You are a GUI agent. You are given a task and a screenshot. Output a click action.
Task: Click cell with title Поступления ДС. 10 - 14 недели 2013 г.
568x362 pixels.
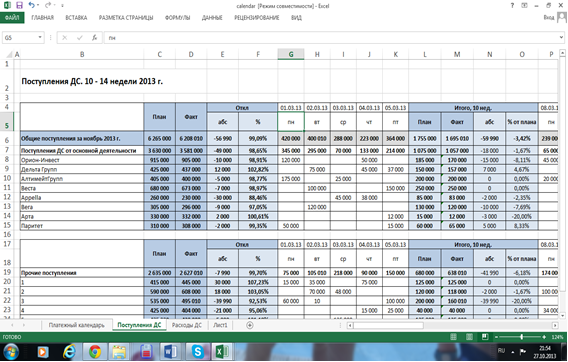92,82
